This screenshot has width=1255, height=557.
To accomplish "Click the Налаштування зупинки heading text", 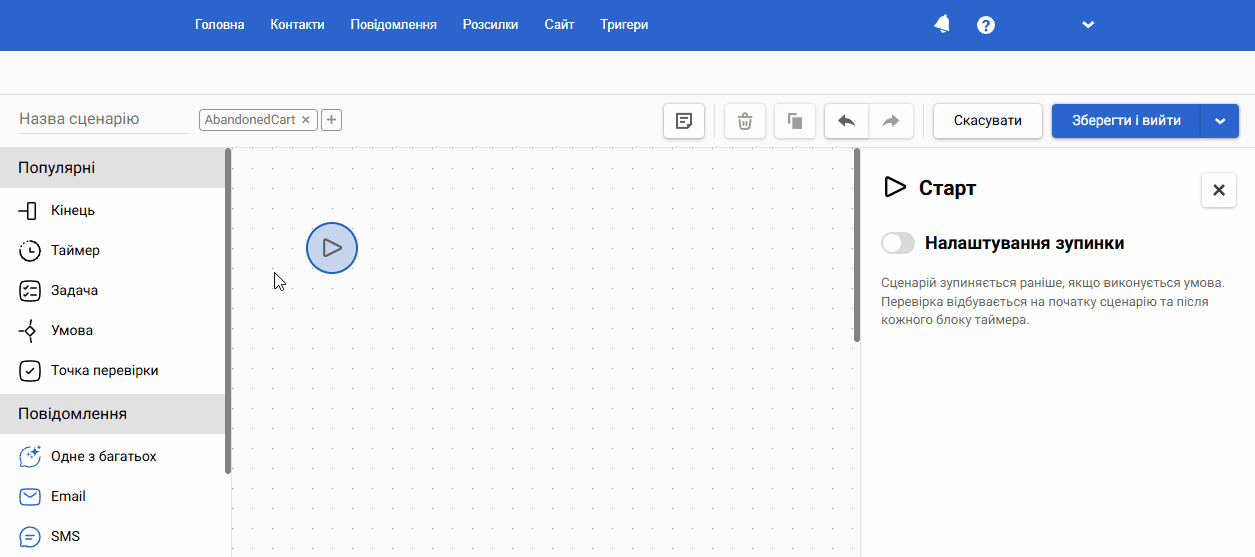I will tap(1025, 243).
